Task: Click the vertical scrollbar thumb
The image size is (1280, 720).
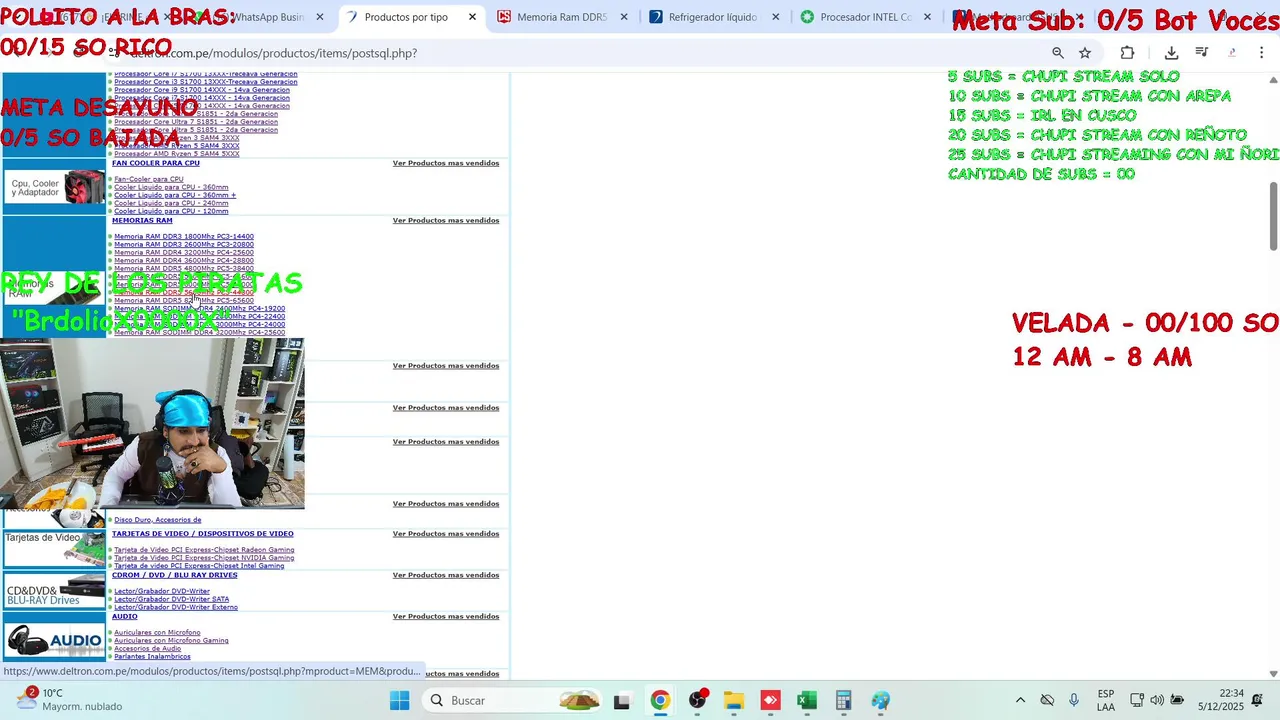Action: click(x=1273, y=216)
